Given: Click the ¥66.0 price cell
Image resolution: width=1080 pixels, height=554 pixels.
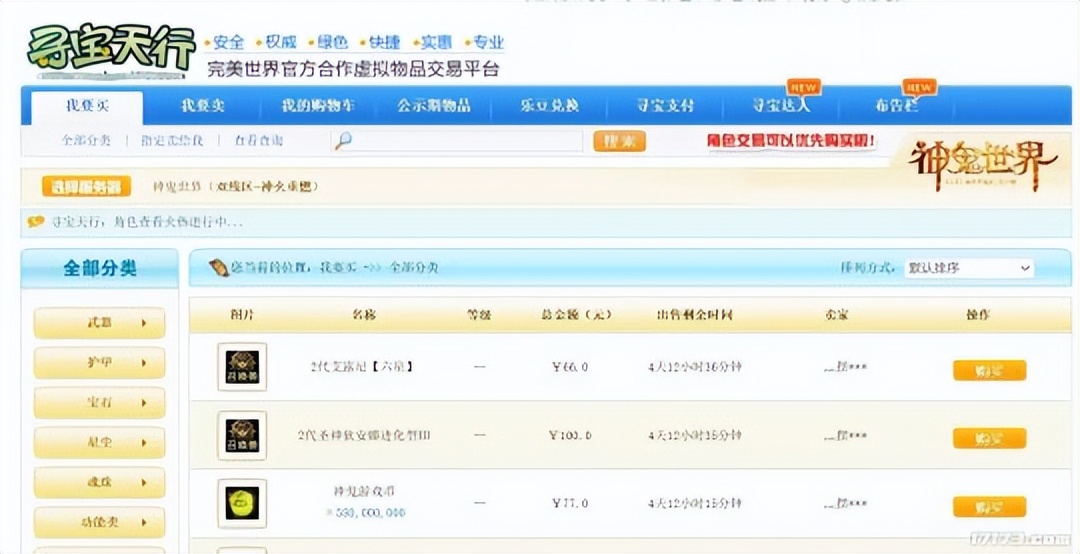Looking at the screenshot, I should coord(570,367).
